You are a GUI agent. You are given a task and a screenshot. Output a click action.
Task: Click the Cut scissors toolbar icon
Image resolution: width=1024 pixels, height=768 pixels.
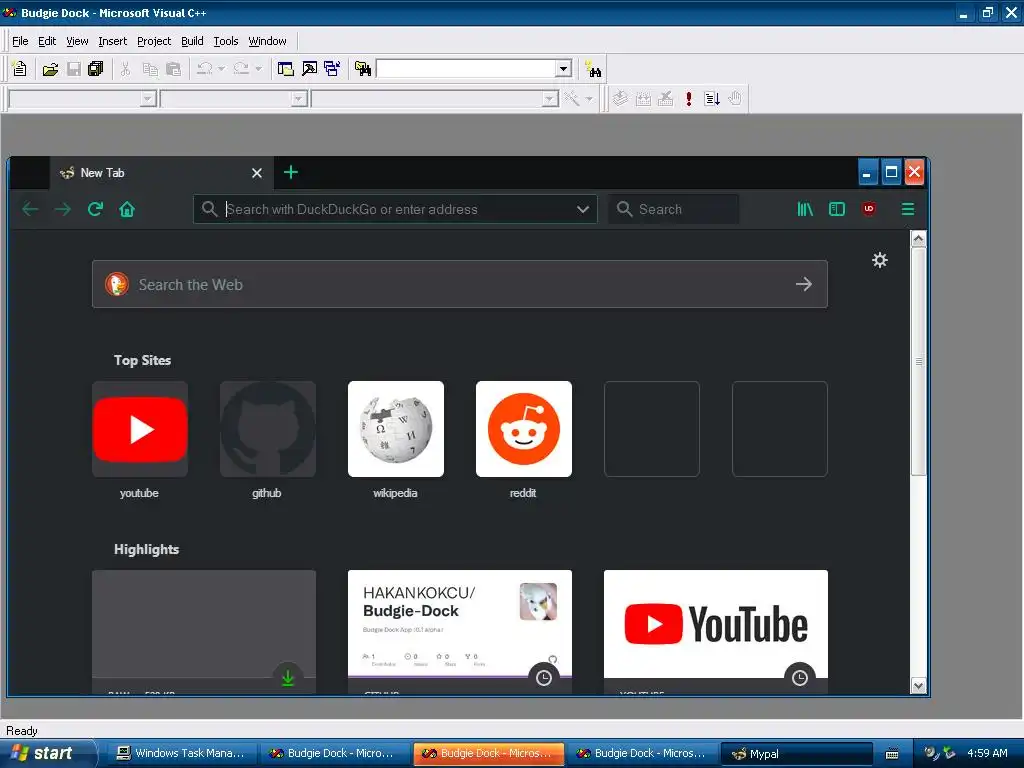pos(125,69)
